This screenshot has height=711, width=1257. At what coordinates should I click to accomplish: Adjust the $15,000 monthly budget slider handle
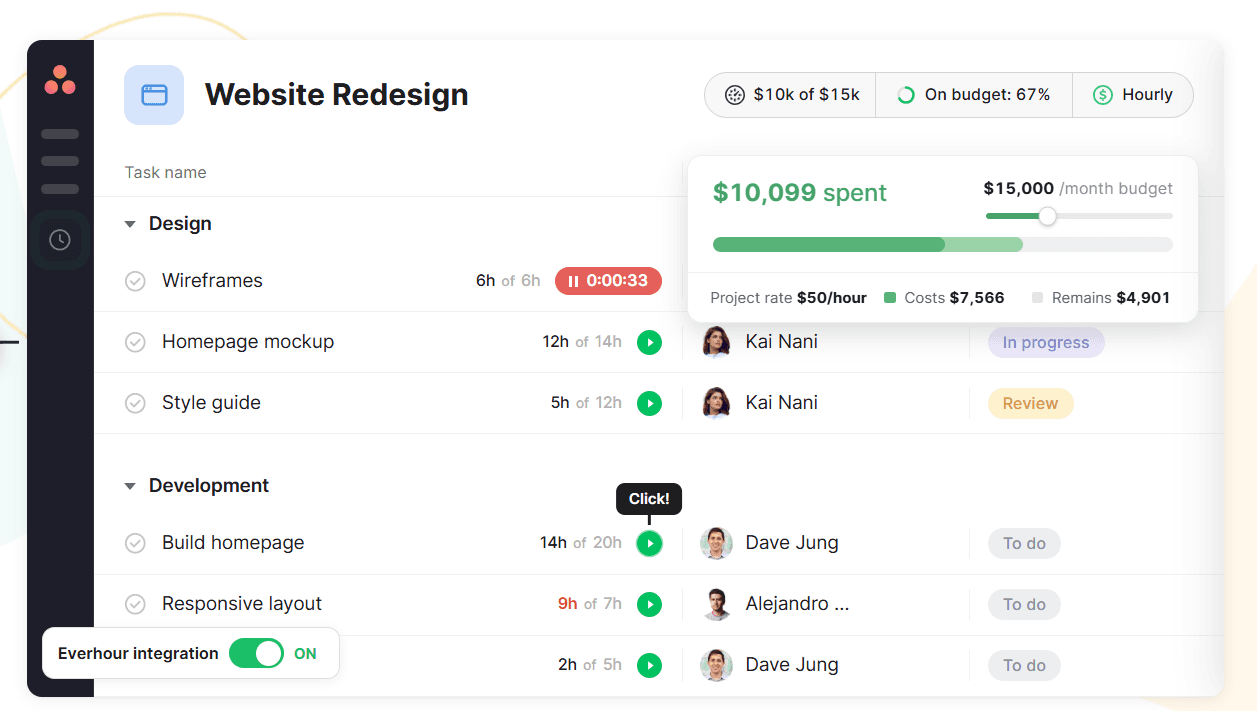tap(1047, 216)
